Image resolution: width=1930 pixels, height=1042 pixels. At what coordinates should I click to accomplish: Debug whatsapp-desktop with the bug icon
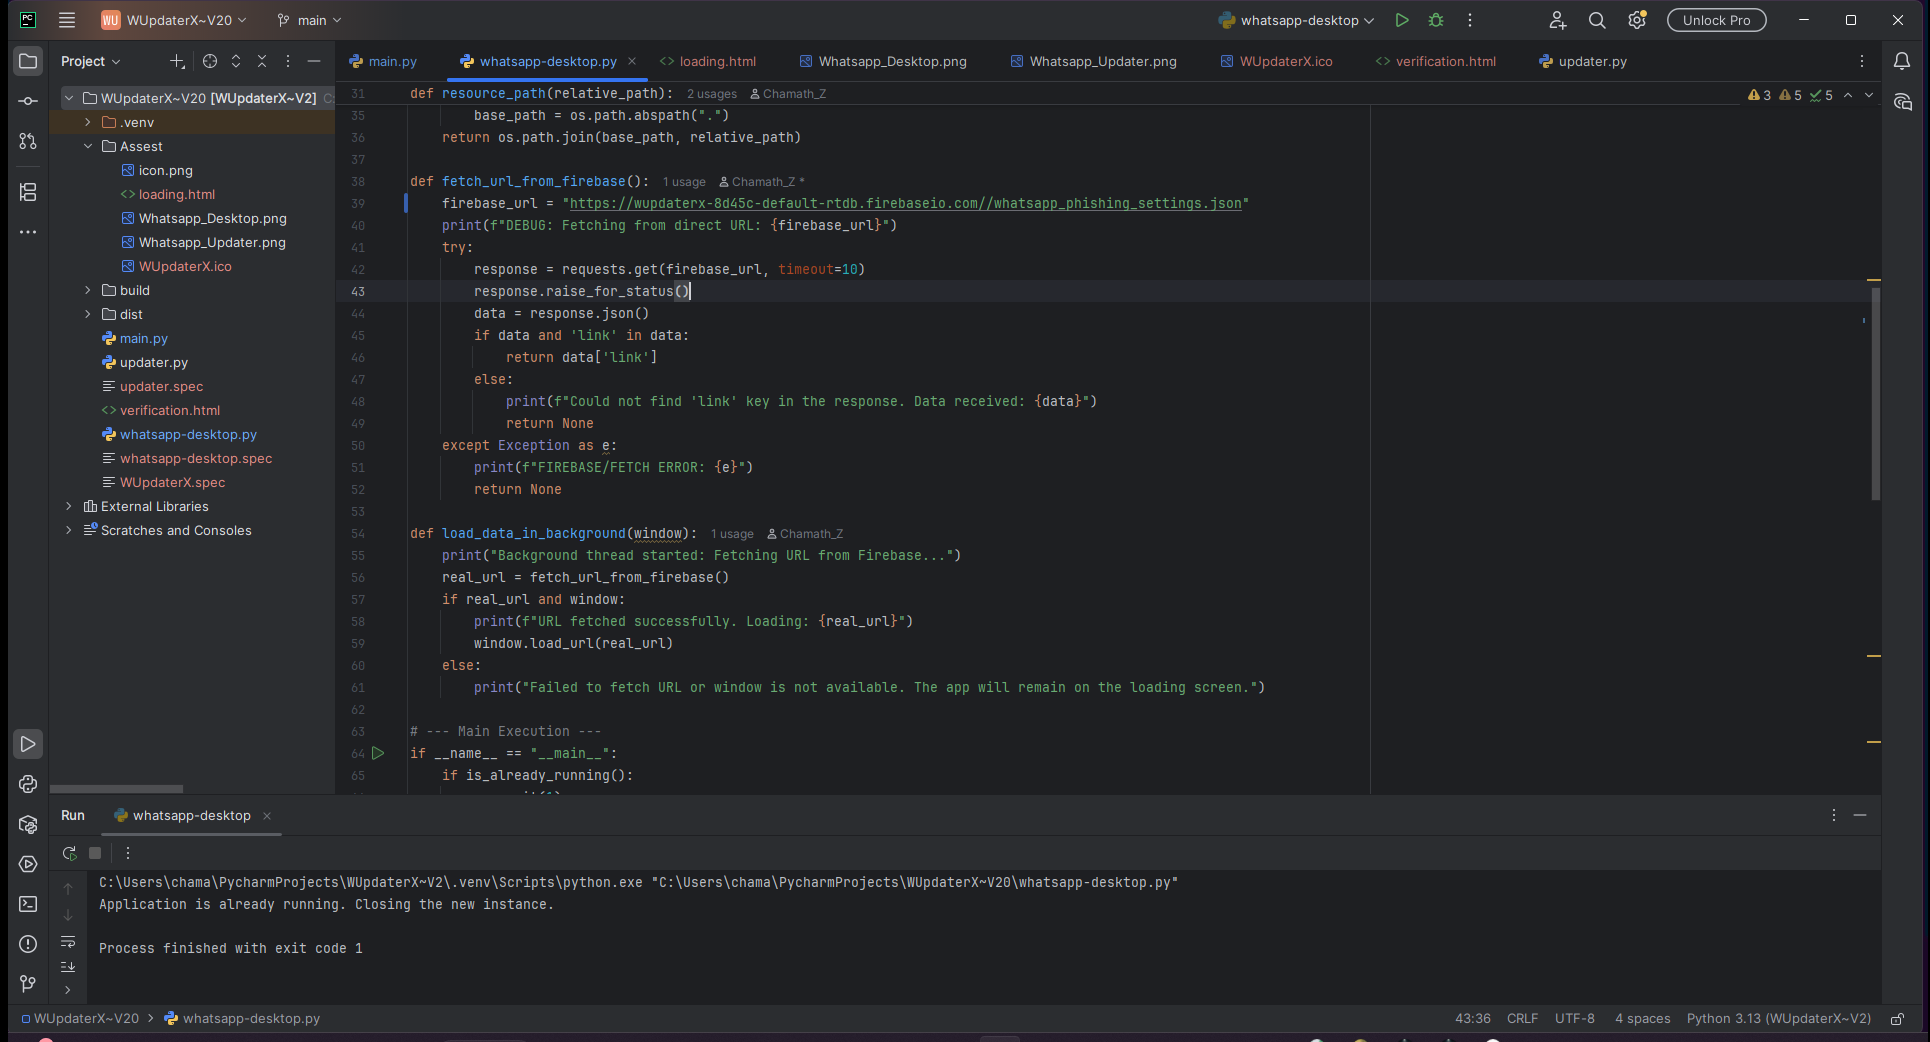[x=1436, y=20]
